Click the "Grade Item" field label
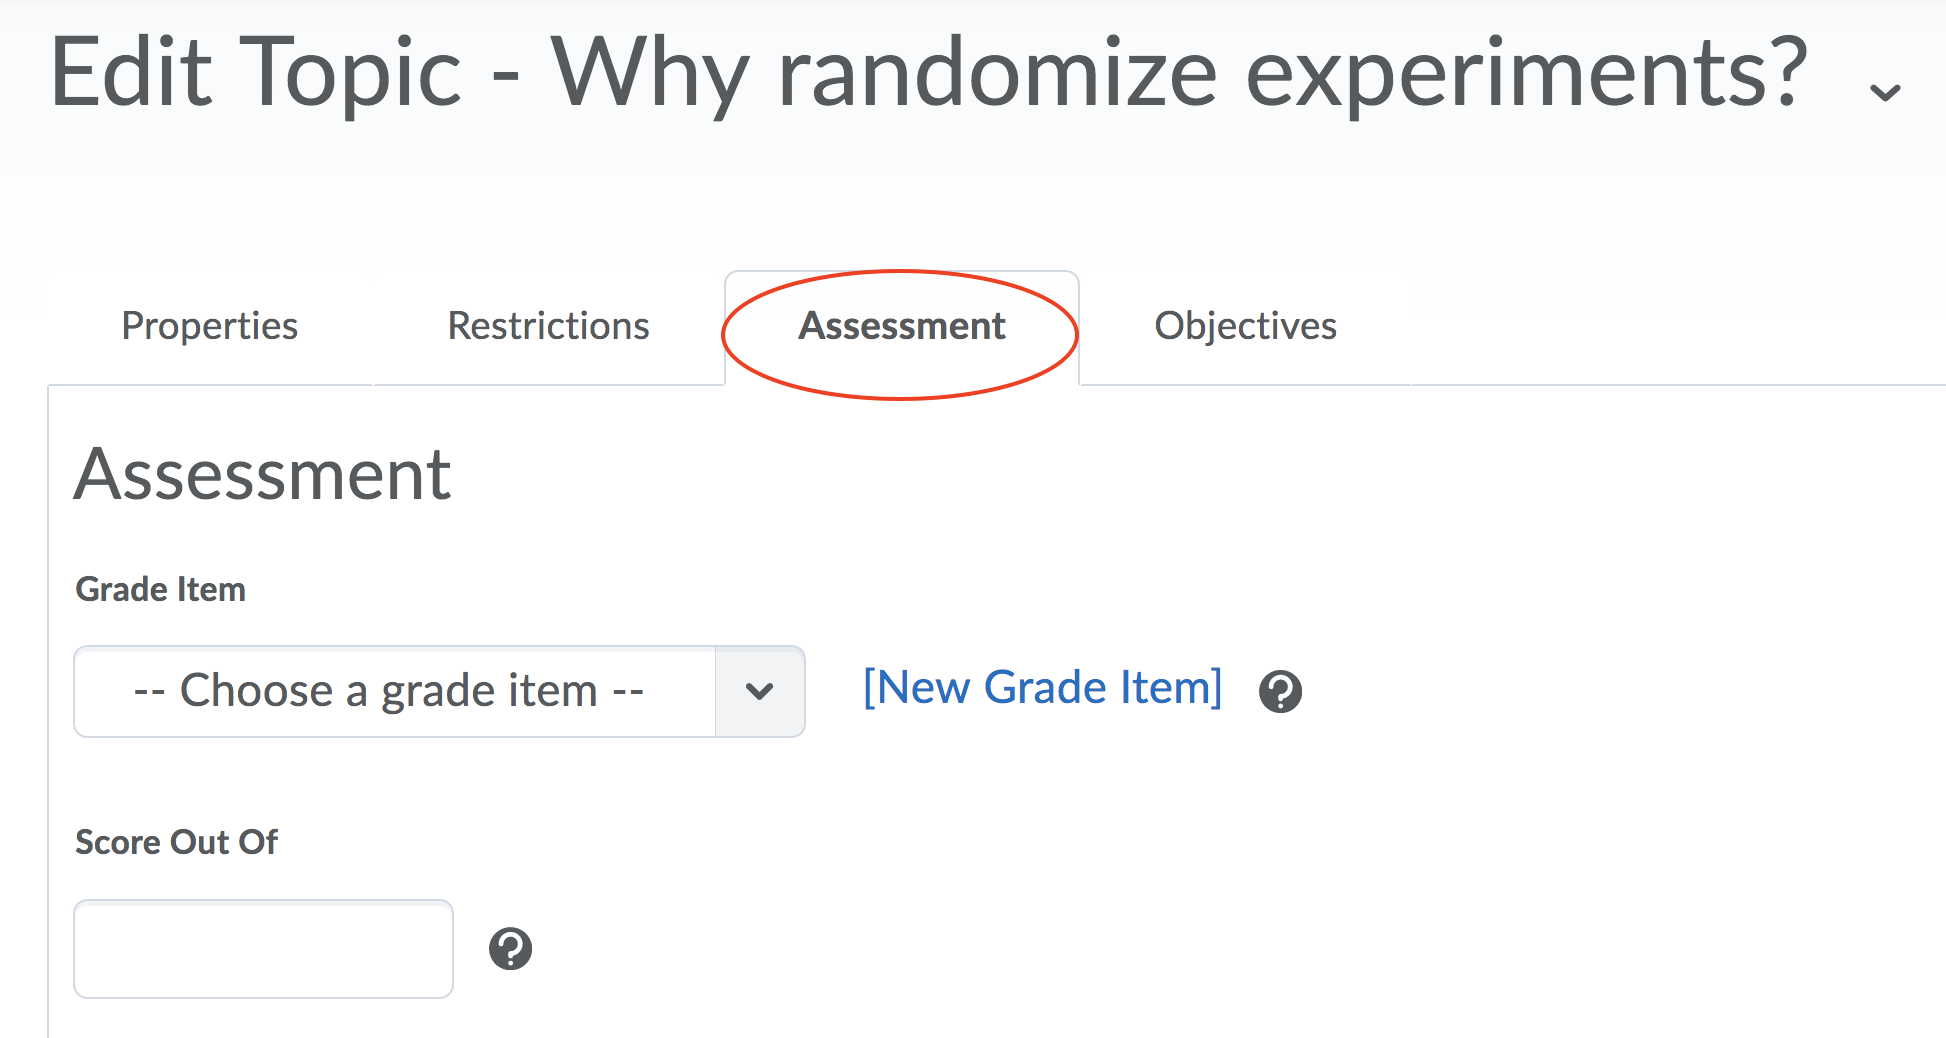 (161, 589)
